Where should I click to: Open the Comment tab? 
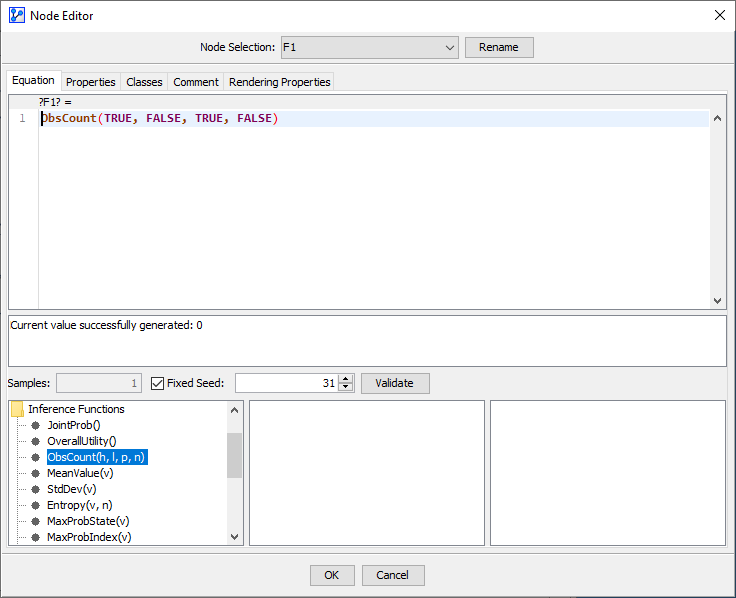pos(196,82)
